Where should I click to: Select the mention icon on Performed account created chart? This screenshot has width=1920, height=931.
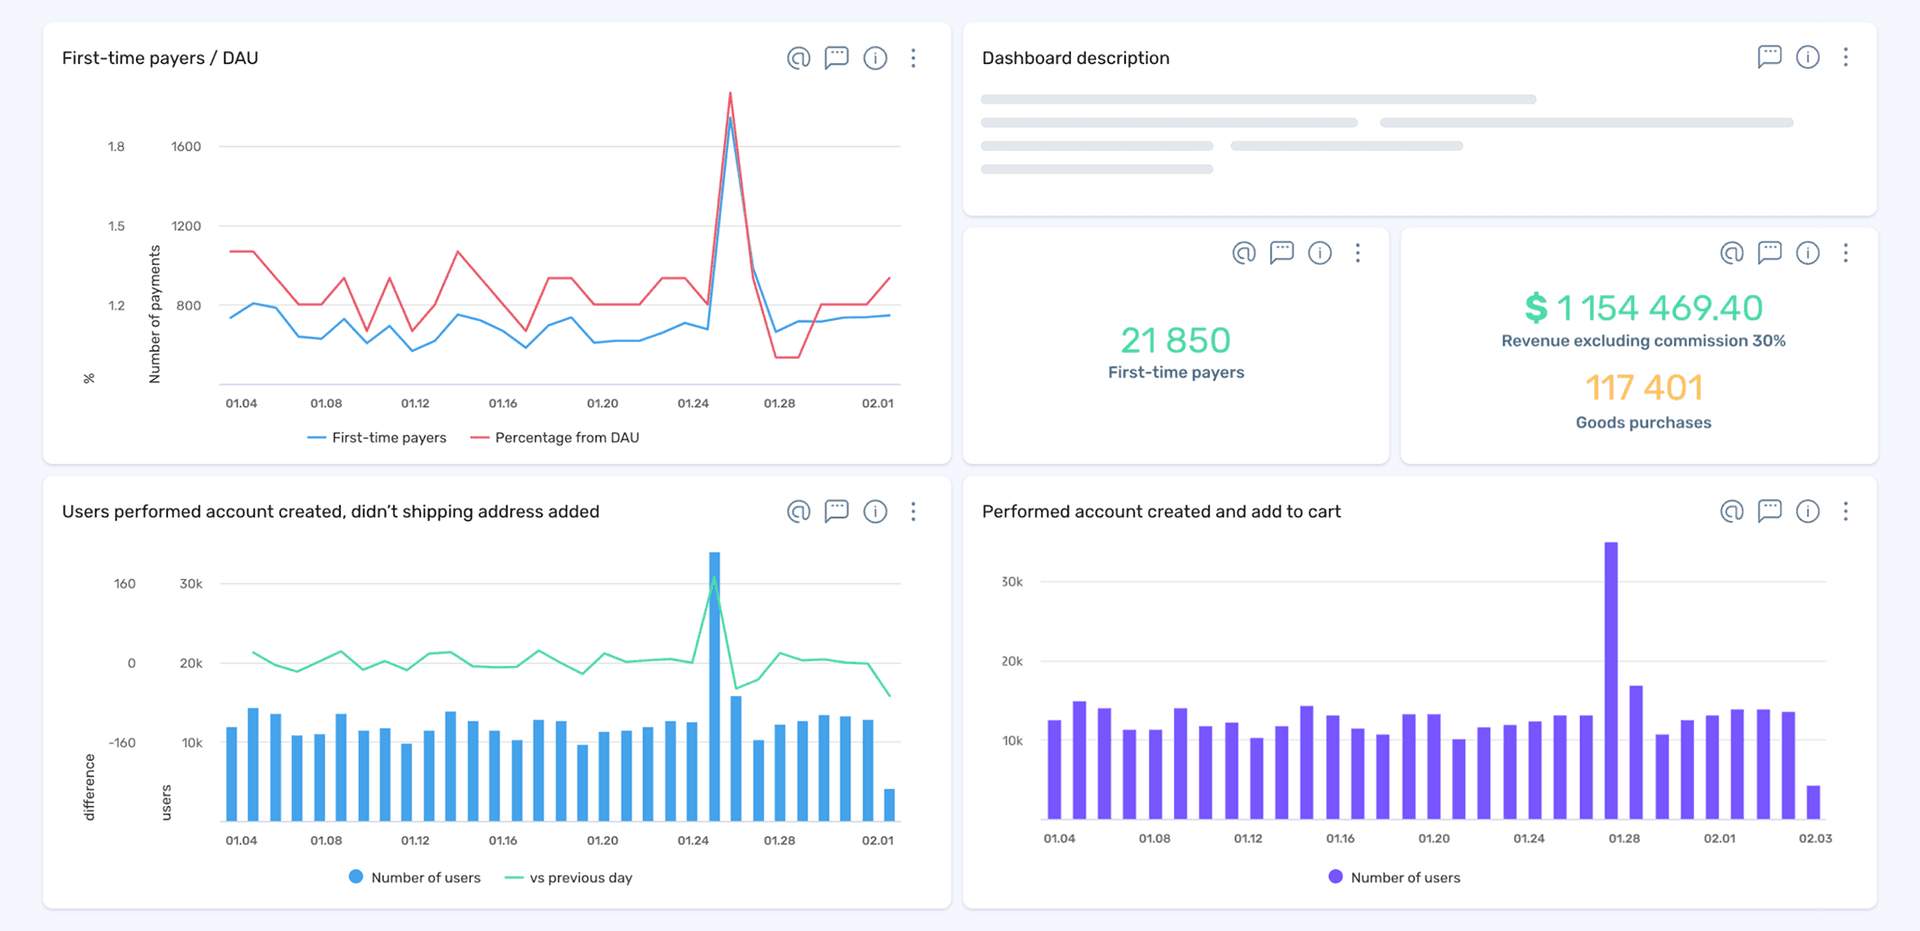tap(1732, 511)
